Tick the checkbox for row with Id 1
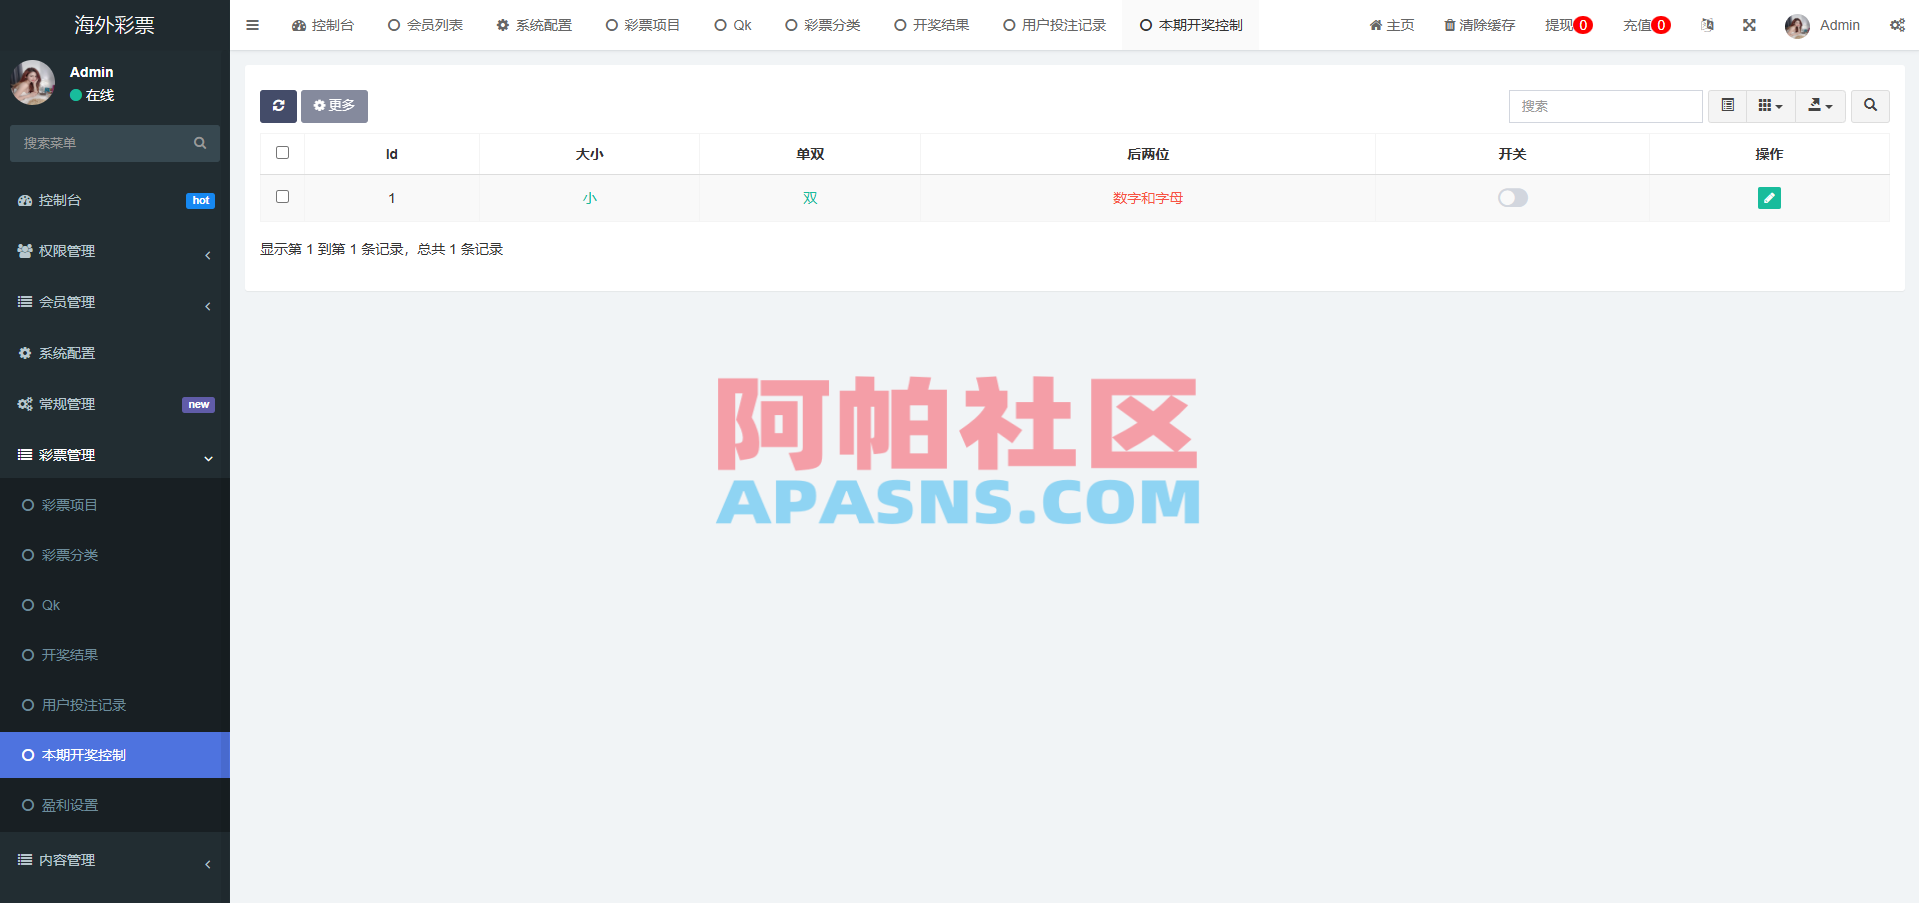Viewport: 1919px width, 903px height. click(x=282, y=197)
